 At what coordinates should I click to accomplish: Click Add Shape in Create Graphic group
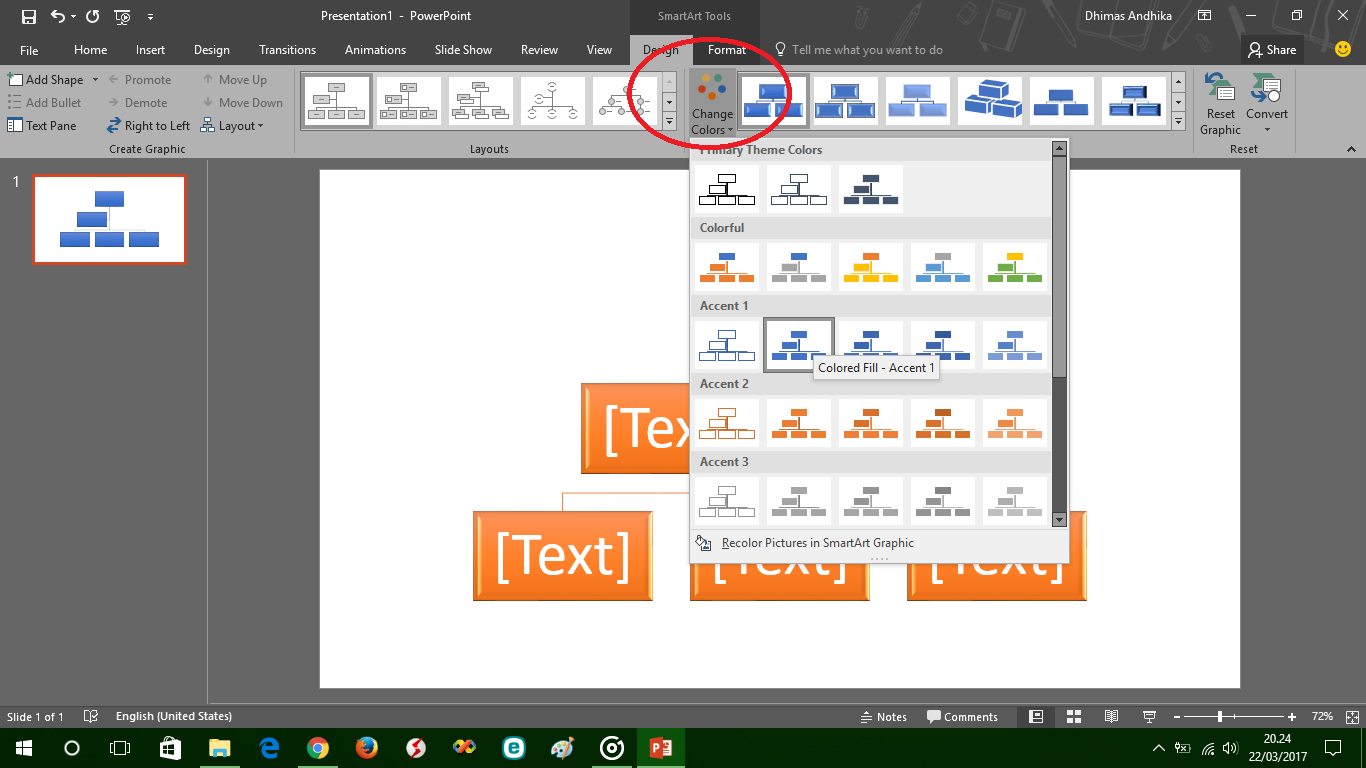[47, 80]
